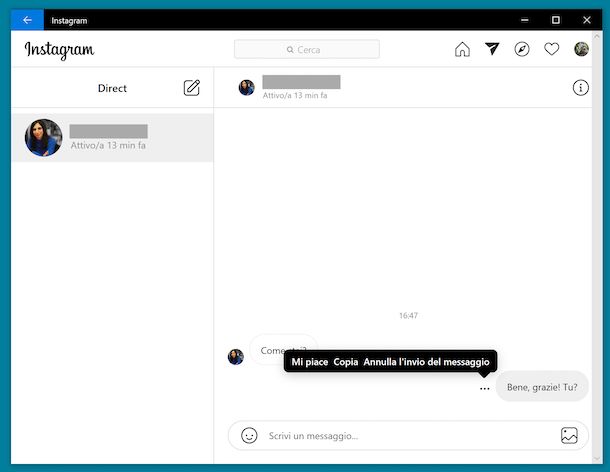Click the three dots beside sent message

pos(484,388)
